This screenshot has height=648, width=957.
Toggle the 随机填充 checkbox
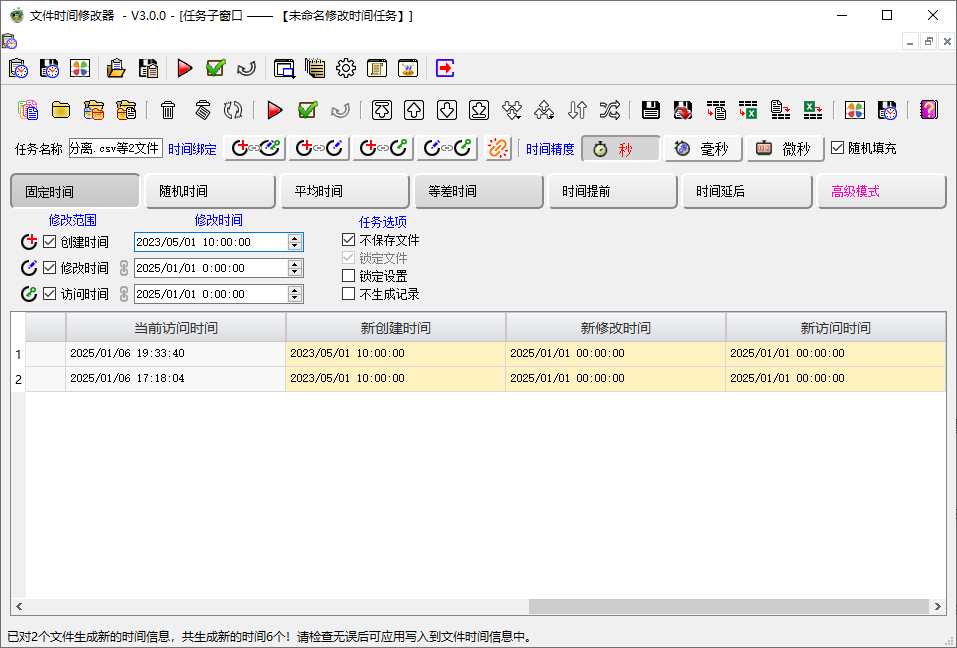pyautogui.click(x=838, y=148)
